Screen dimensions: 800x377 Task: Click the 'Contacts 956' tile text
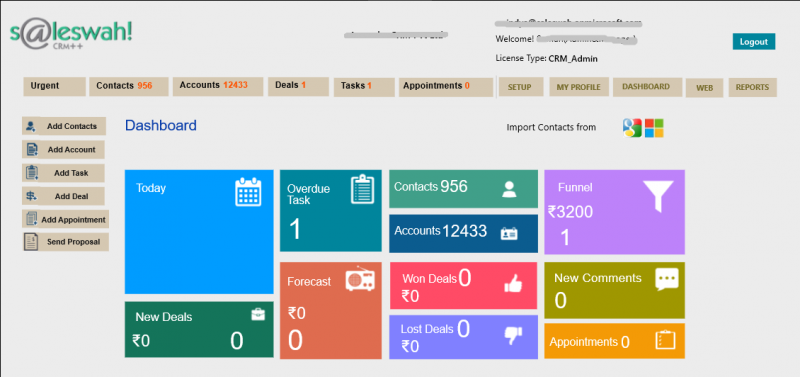pos(431,187)
